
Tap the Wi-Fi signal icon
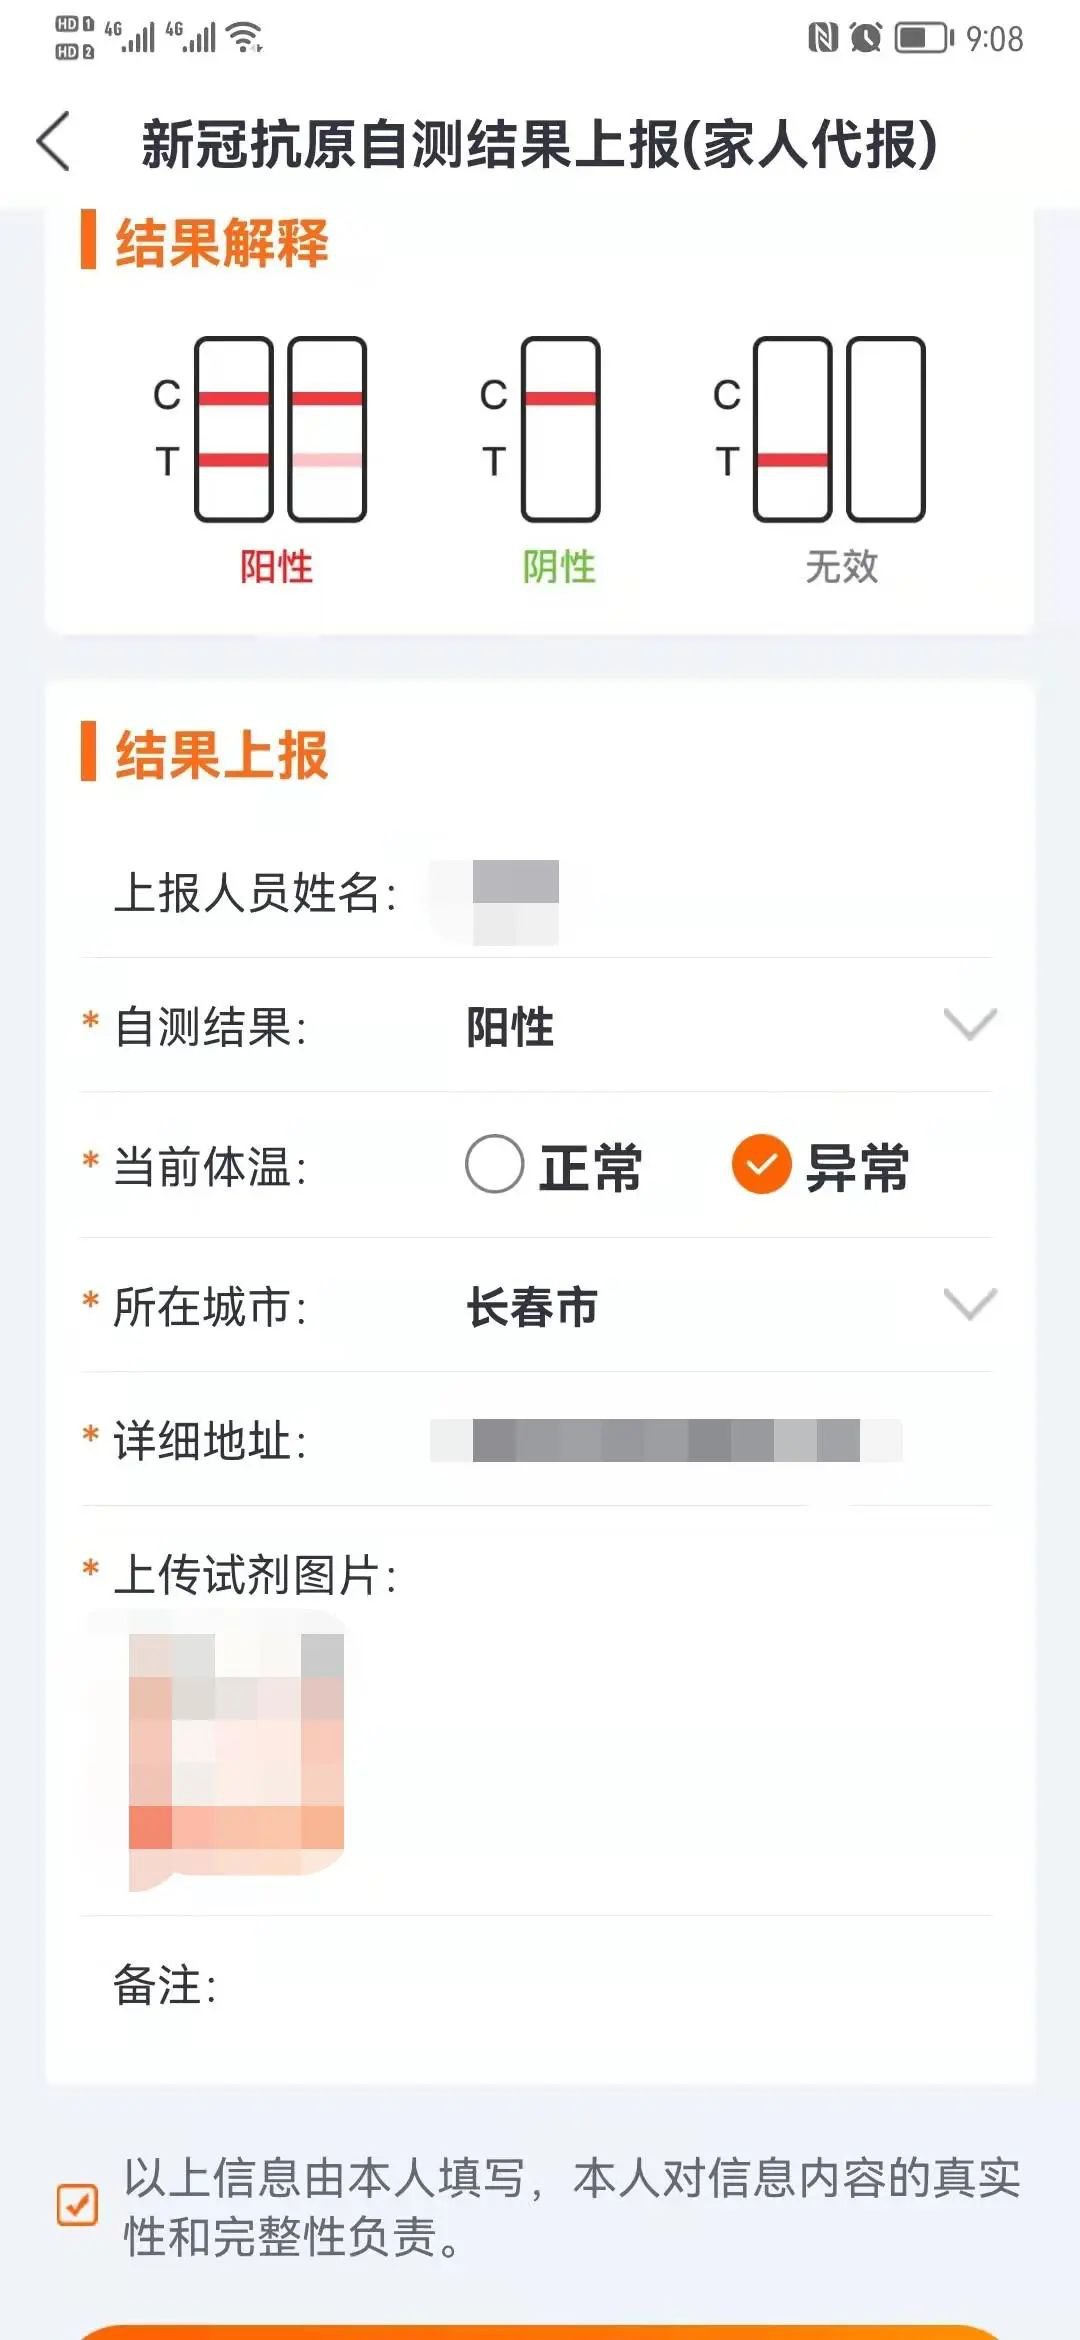245,38
